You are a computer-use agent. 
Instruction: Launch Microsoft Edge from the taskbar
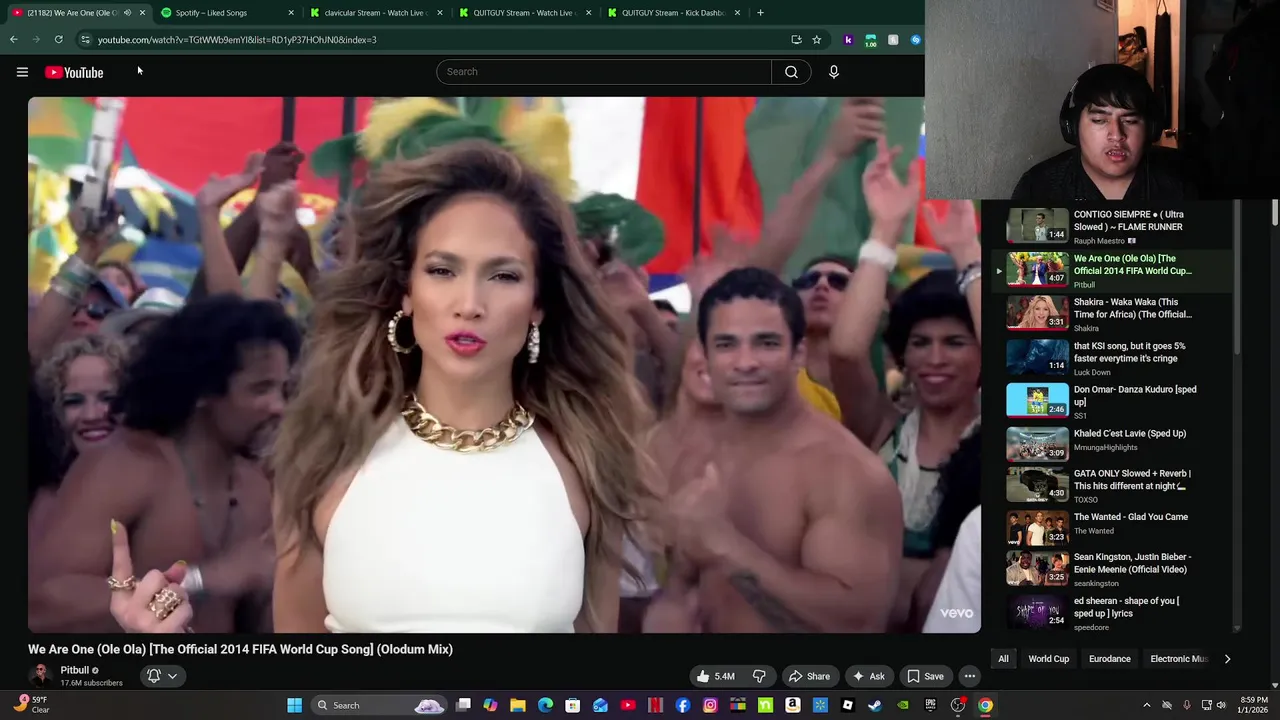(545, 705)
